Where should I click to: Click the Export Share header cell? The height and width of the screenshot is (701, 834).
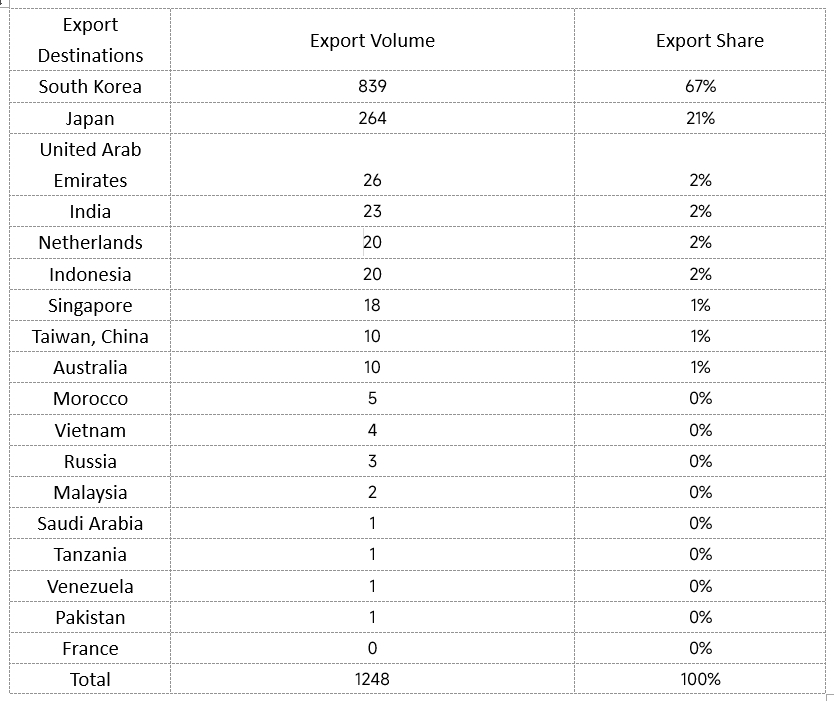pos(700,40)
